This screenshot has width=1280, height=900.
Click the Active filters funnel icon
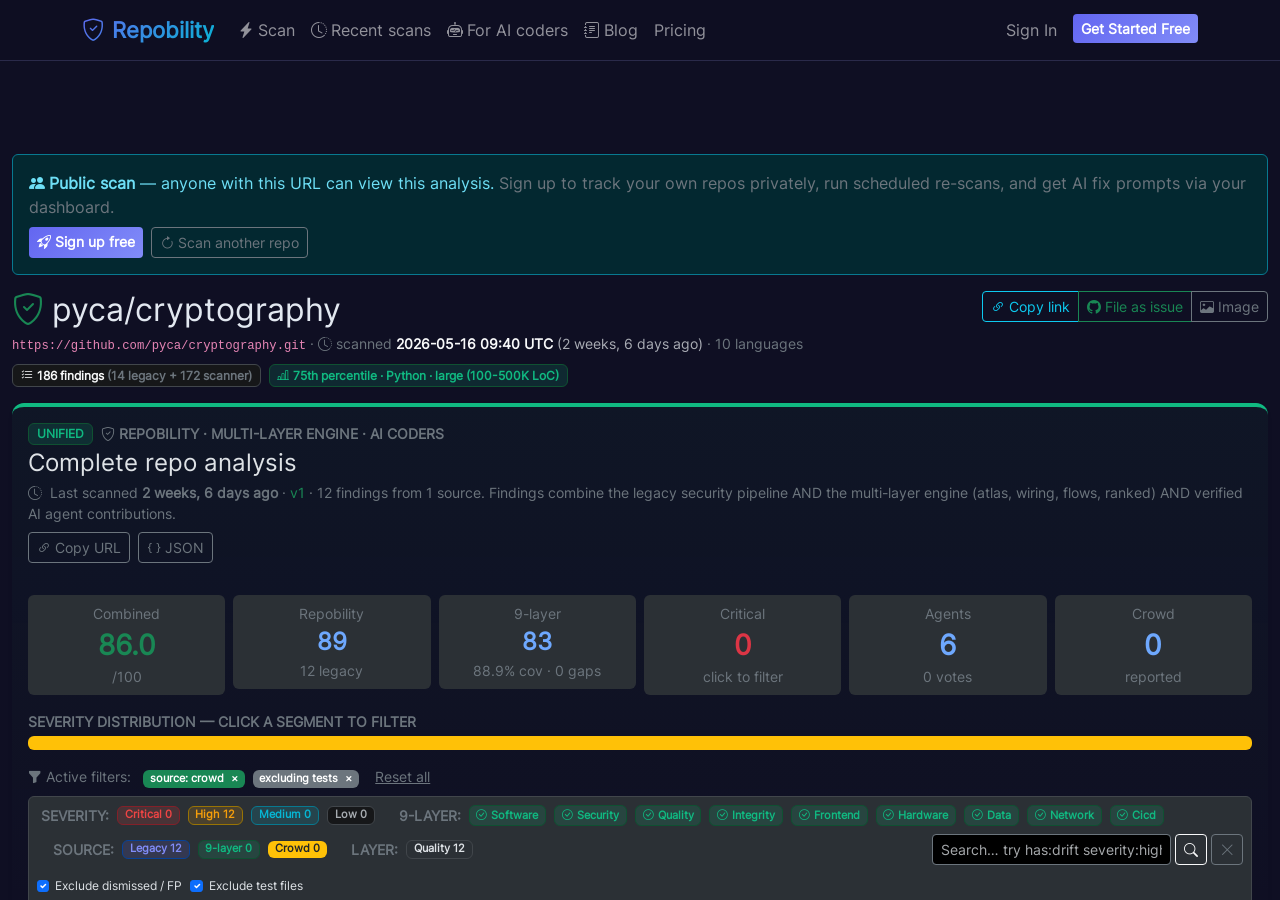pyautogui.click(x=35, y=777)
